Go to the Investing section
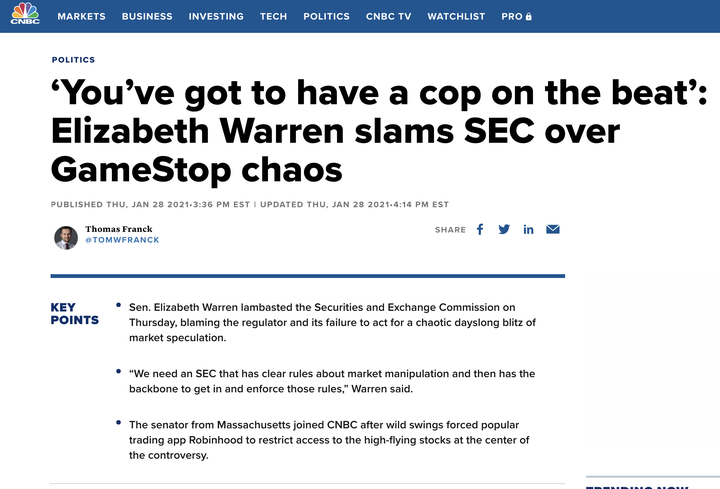720x489 pixels. point(216,17)
